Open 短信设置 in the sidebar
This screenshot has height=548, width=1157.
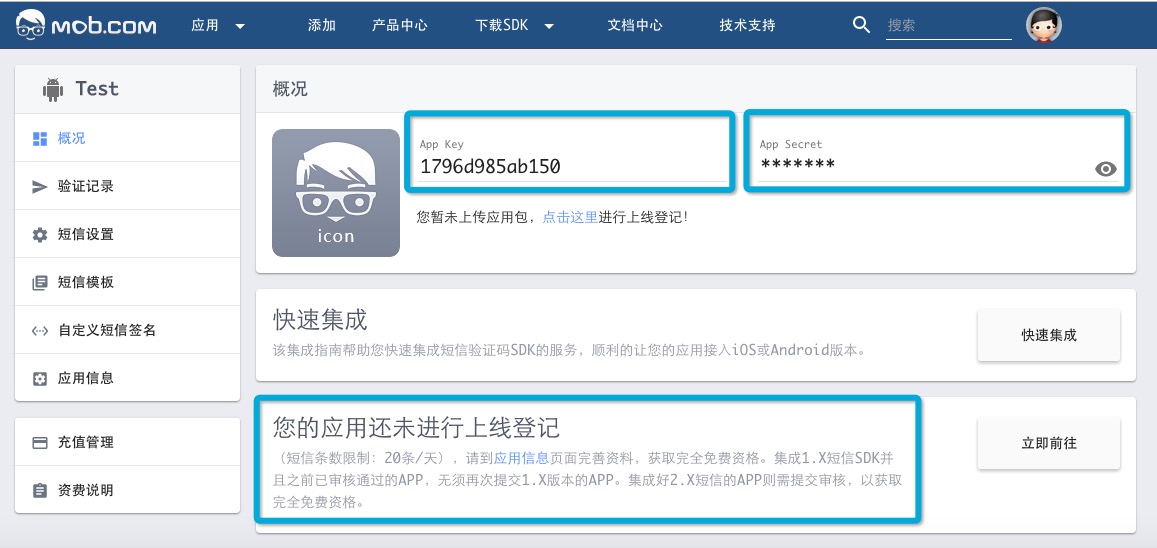coord(128,235)
